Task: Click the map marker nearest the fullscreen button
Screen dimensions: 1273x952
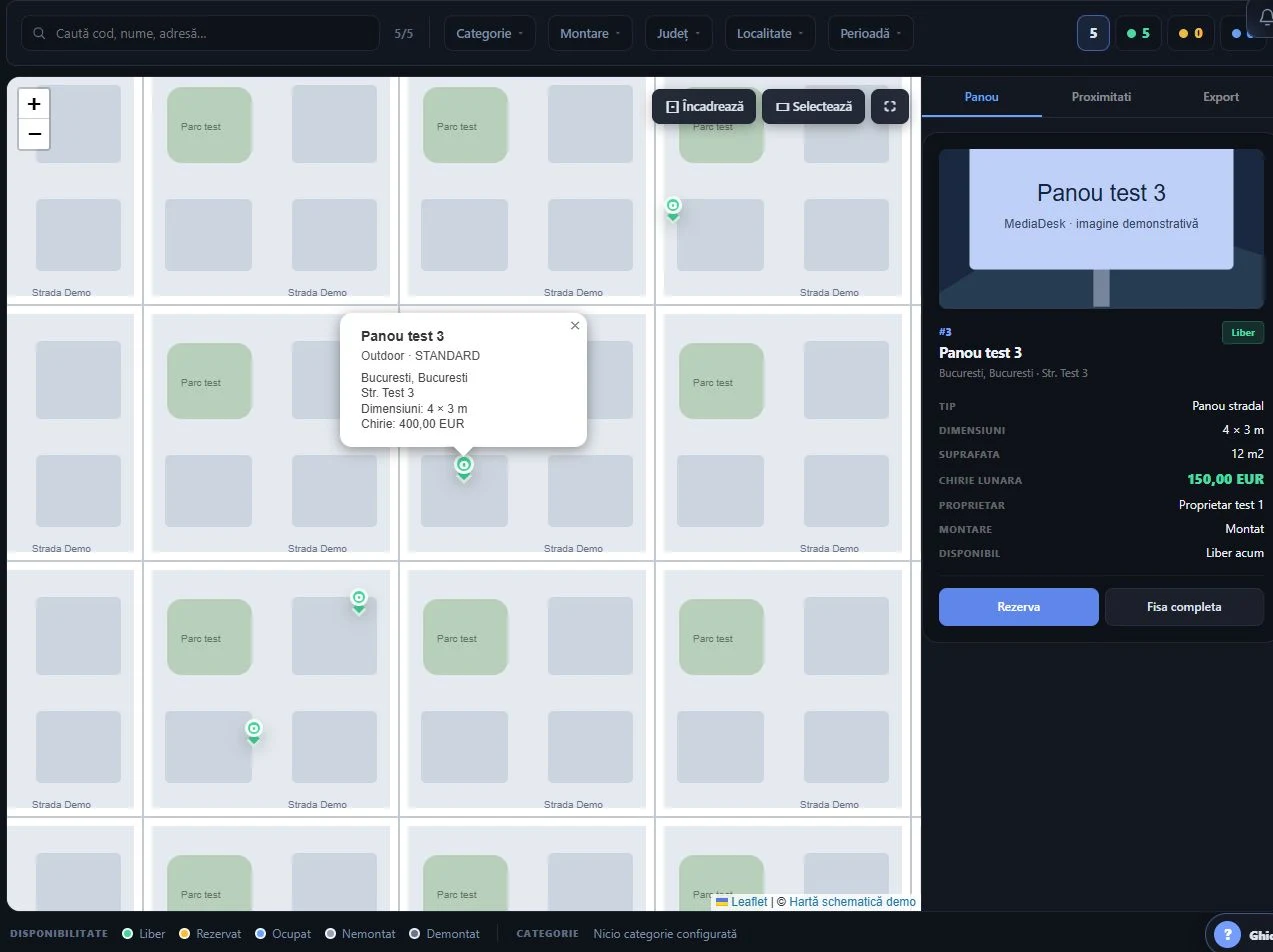Action: coord(673,208)
